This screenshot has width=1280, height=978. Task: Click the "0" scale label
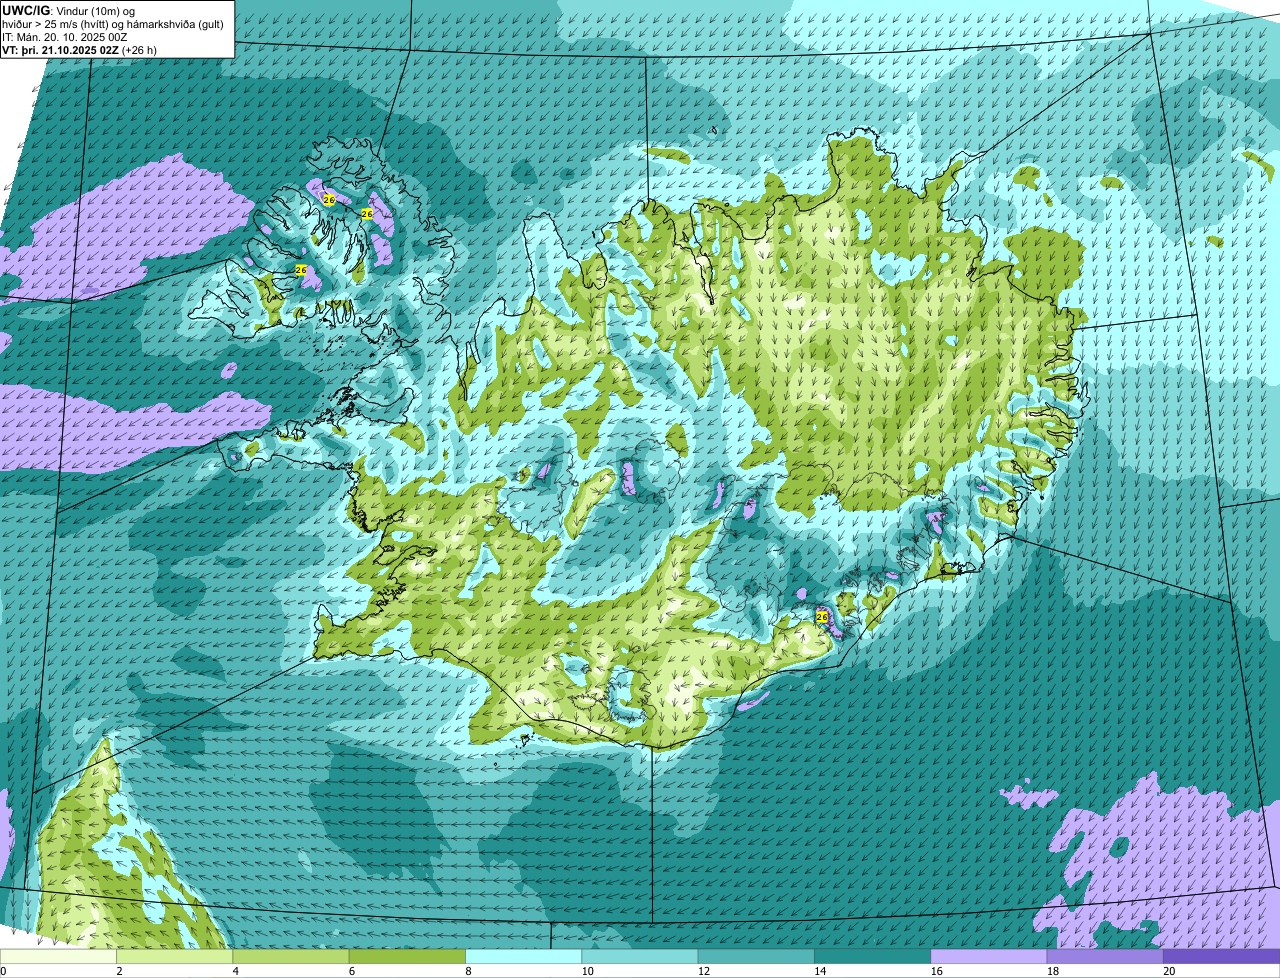point(4,971)
